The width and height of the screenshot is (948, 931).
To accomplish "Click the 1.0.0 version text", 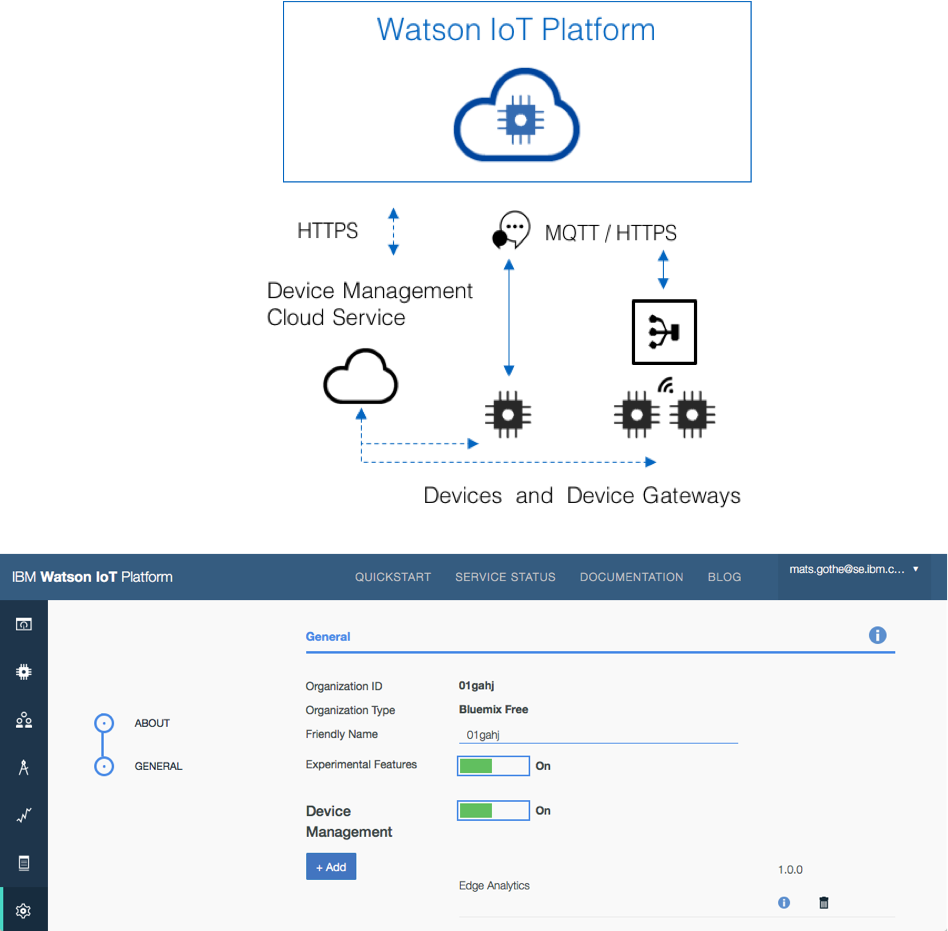I will click(790, 870).
